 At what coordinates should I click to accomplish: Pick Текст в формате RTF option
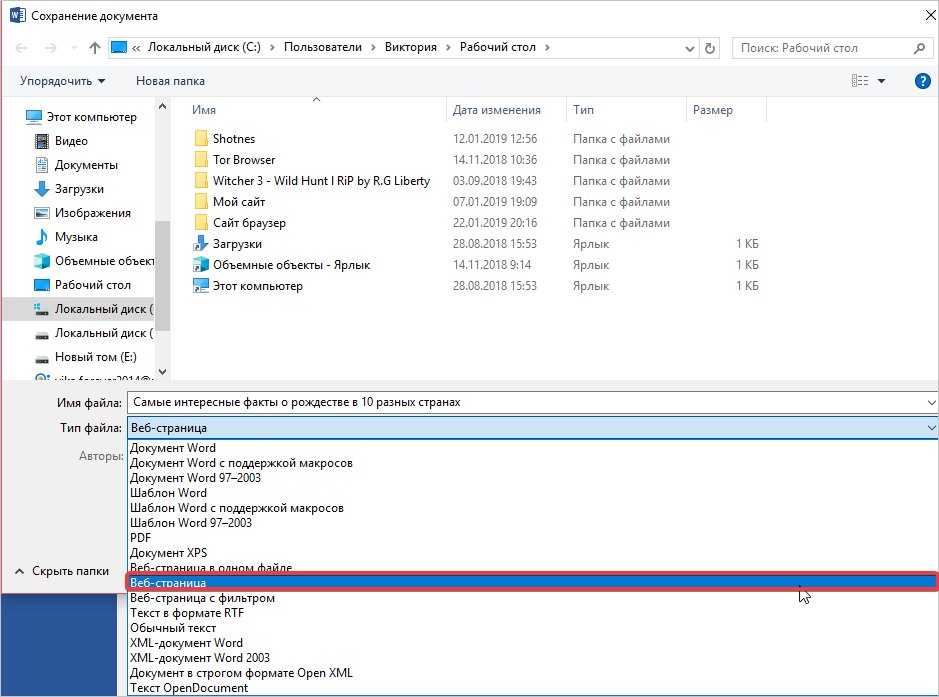coord(188,613)
